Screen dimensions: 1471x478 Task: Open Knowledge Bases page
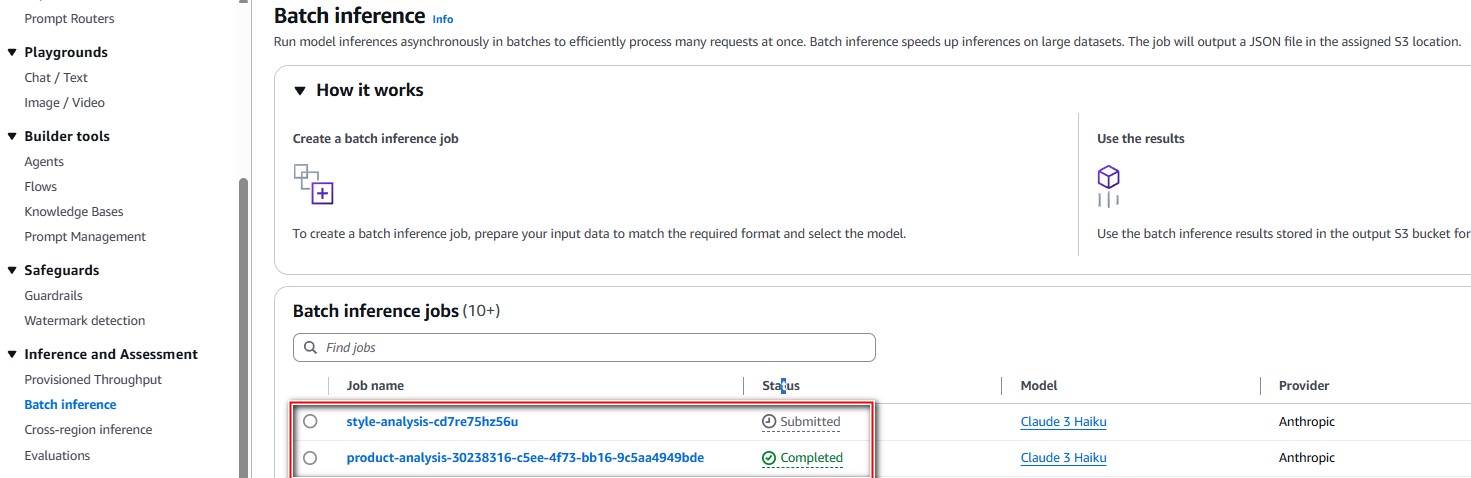tap(74, 212)
